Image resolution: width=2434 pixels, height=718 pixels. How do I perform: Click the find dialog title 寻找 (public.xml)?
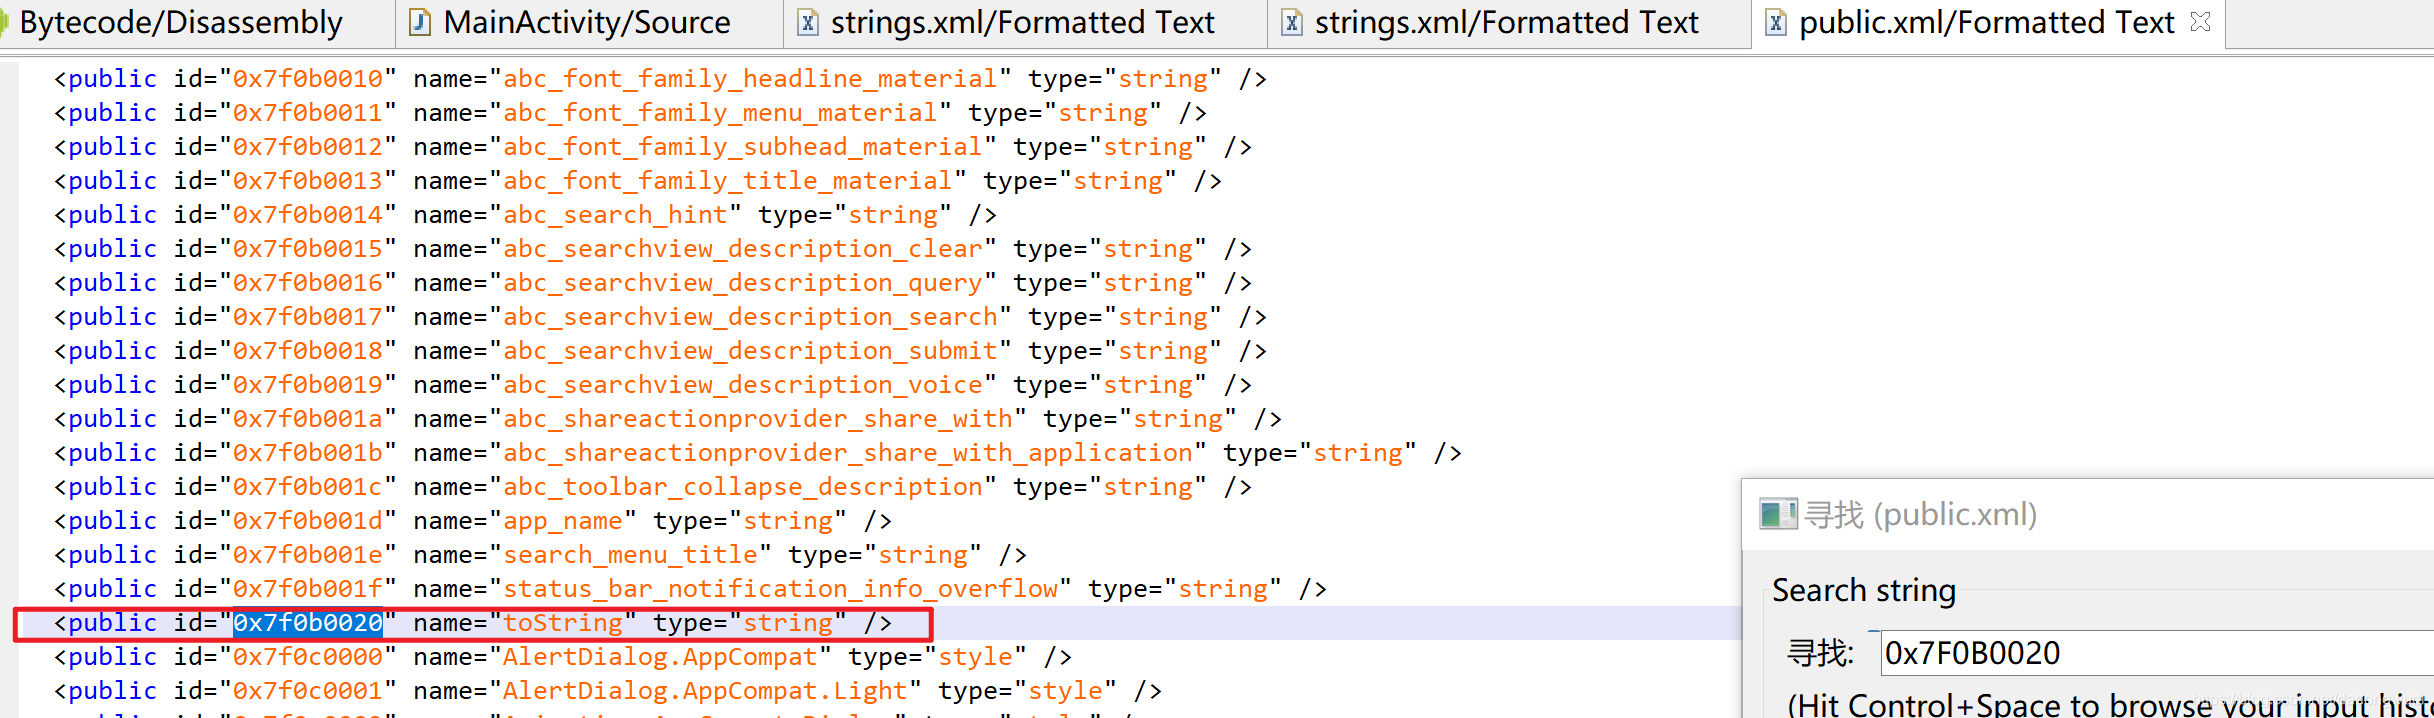click(1920, 514)
